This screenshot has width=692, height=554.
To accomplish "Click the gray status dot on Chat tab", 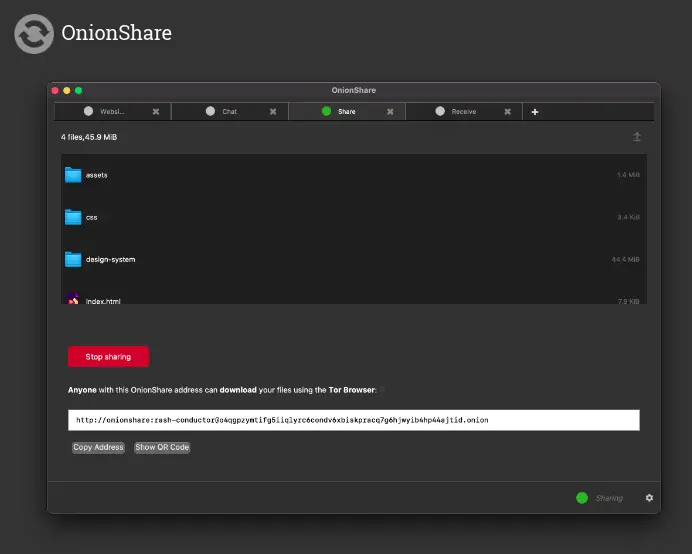I will [x=211, y=111].
